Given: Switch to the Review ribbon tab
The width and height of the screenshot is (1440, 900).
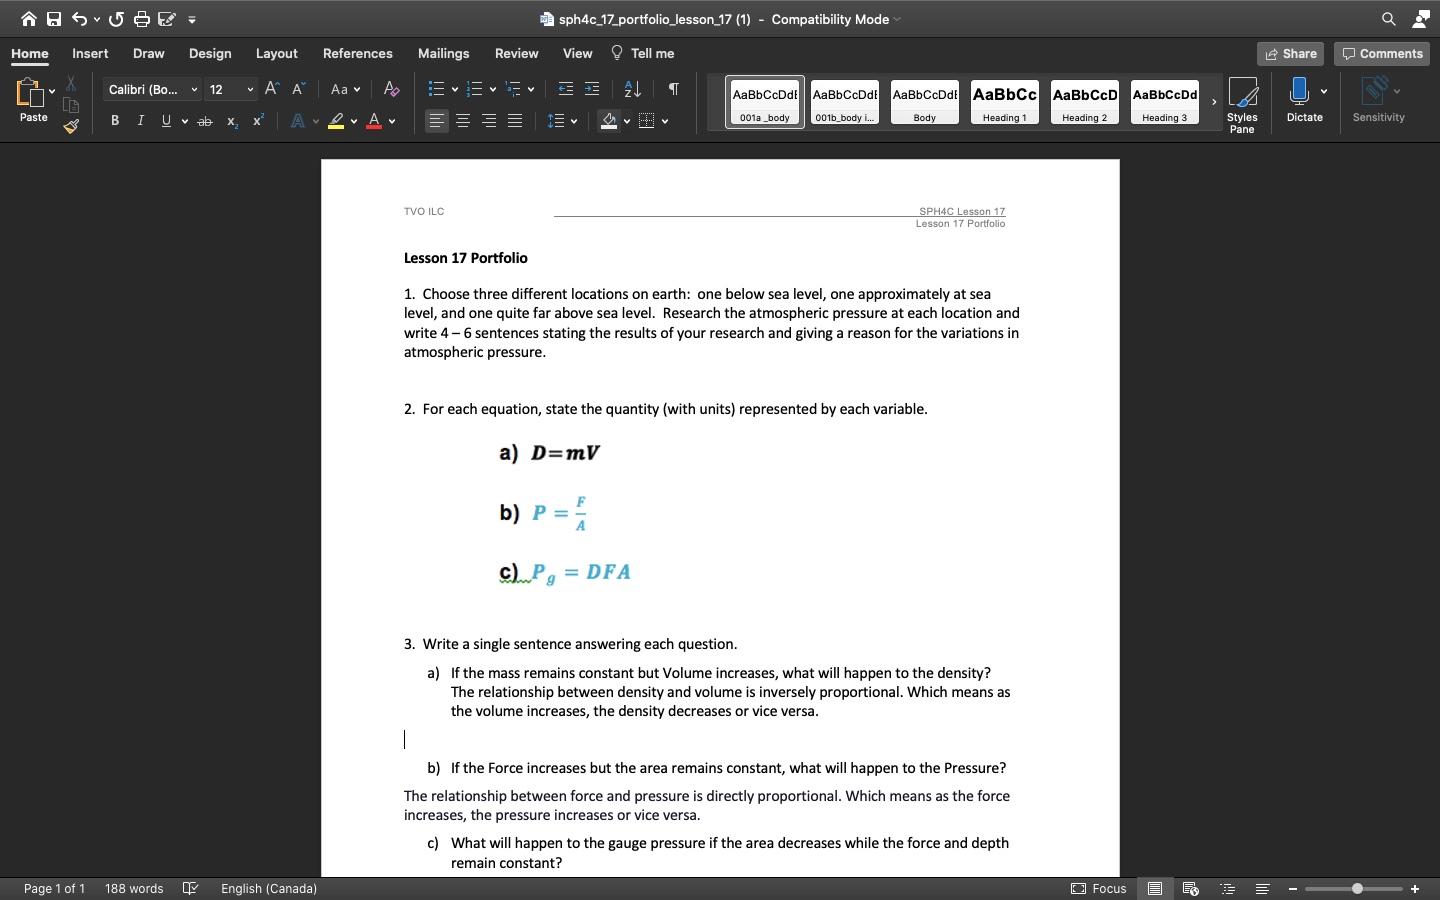Looking at the screenshot, I should click(517, 54).
